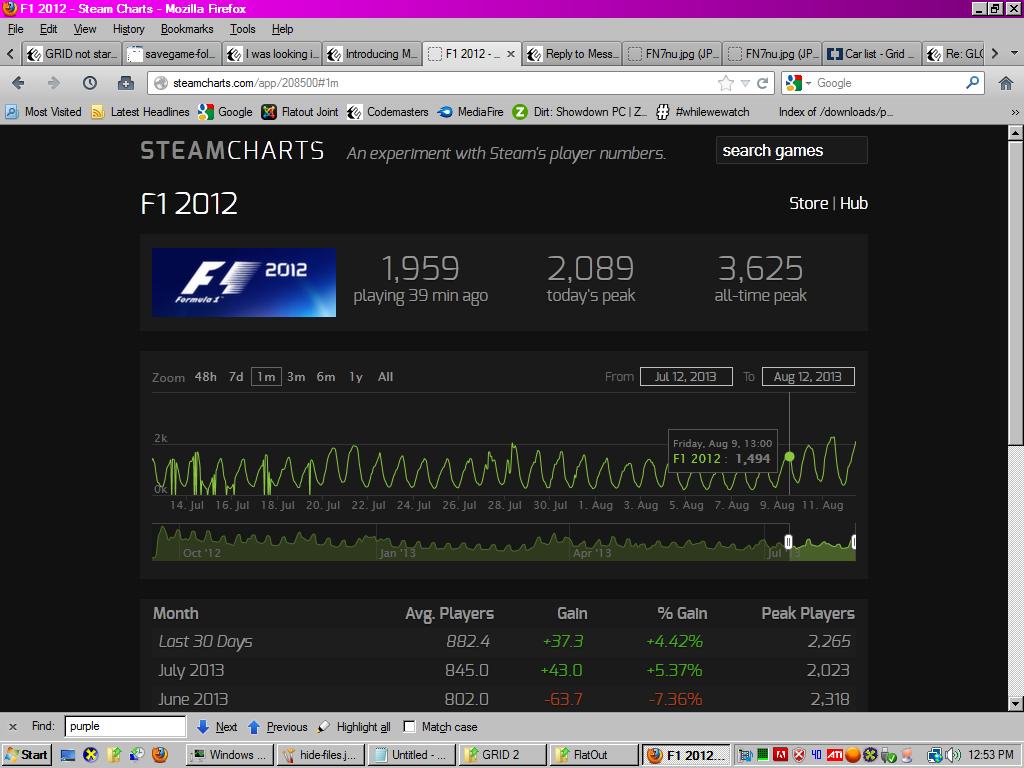
Task: Open the Help menu
Action: coord(282,29)
